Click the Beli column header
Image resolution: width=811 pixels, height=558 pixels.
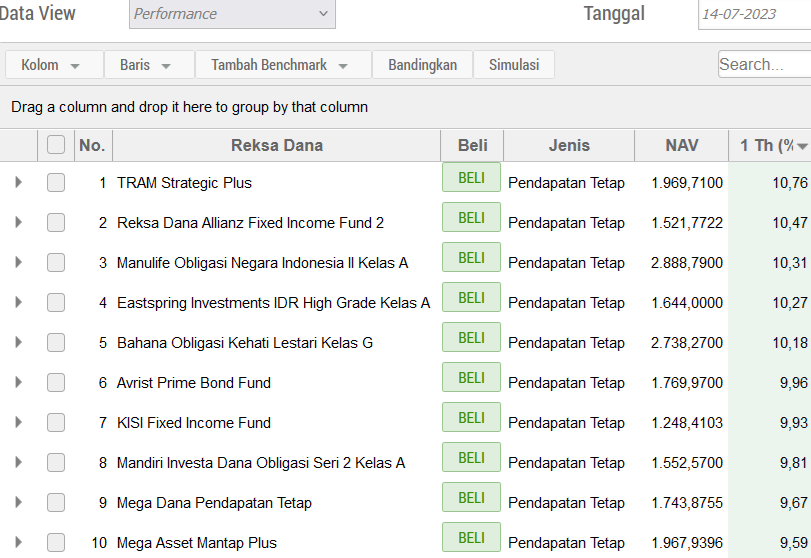coord(472,145)
